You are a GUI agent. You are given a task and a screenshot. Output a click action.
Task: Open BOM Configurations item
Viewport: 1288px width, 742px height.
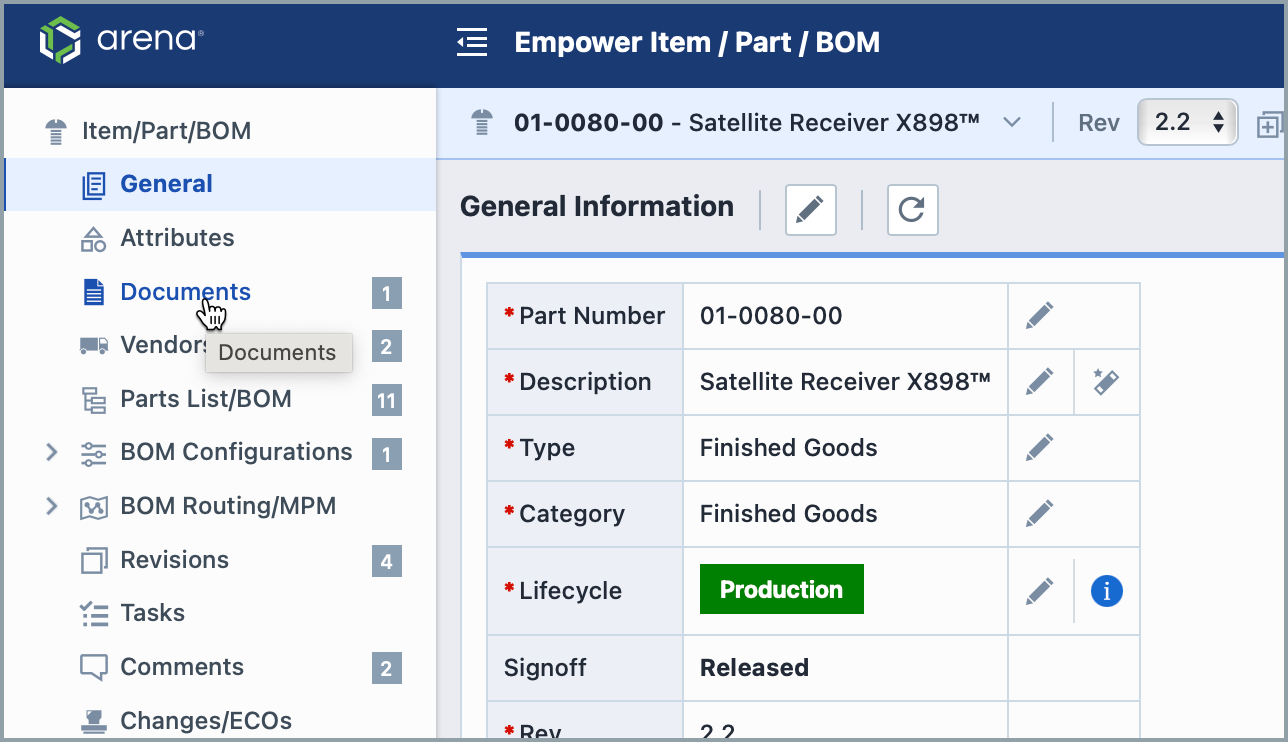point(236,452)
